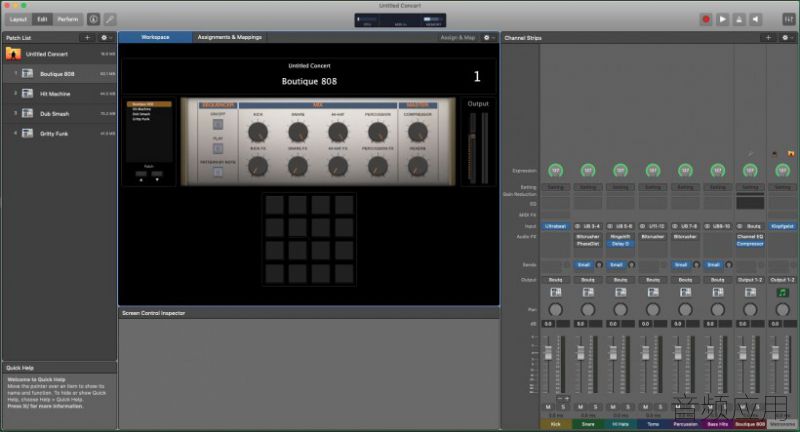Click the Kick expression knob
The width and height of the screenshot is (800, 432).
556,170
